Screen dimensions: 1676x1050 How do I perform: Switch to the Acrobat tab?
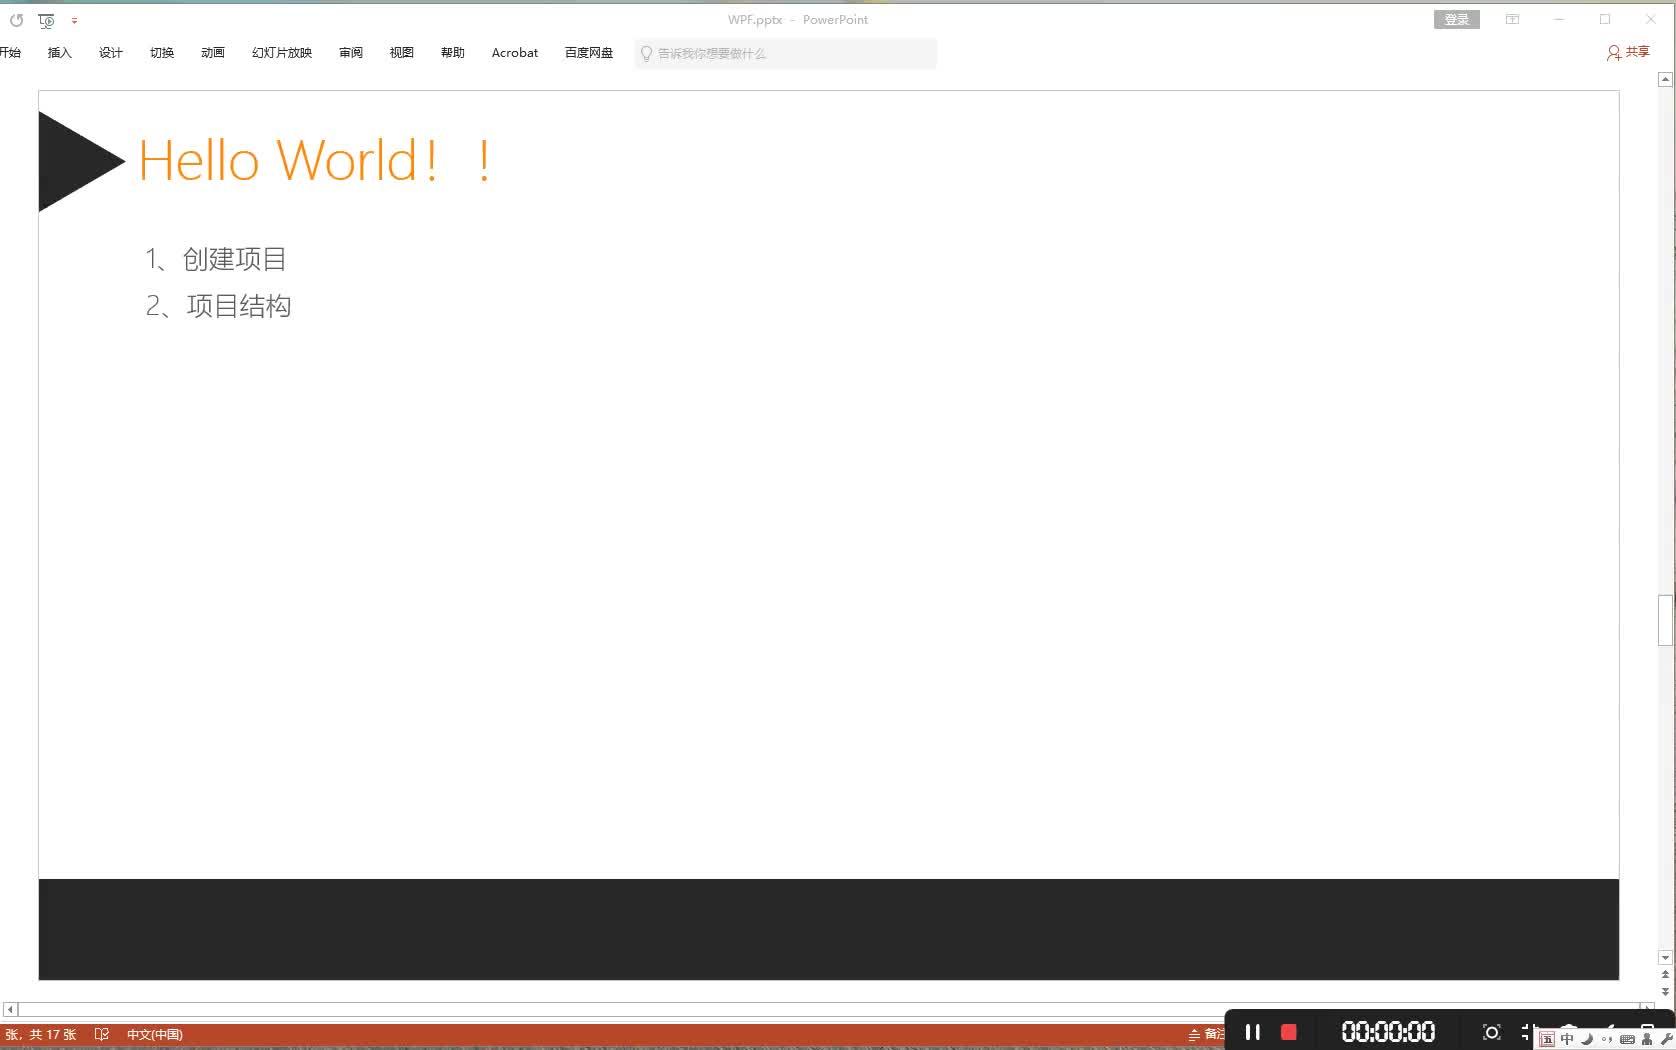(x=515, y=53)
